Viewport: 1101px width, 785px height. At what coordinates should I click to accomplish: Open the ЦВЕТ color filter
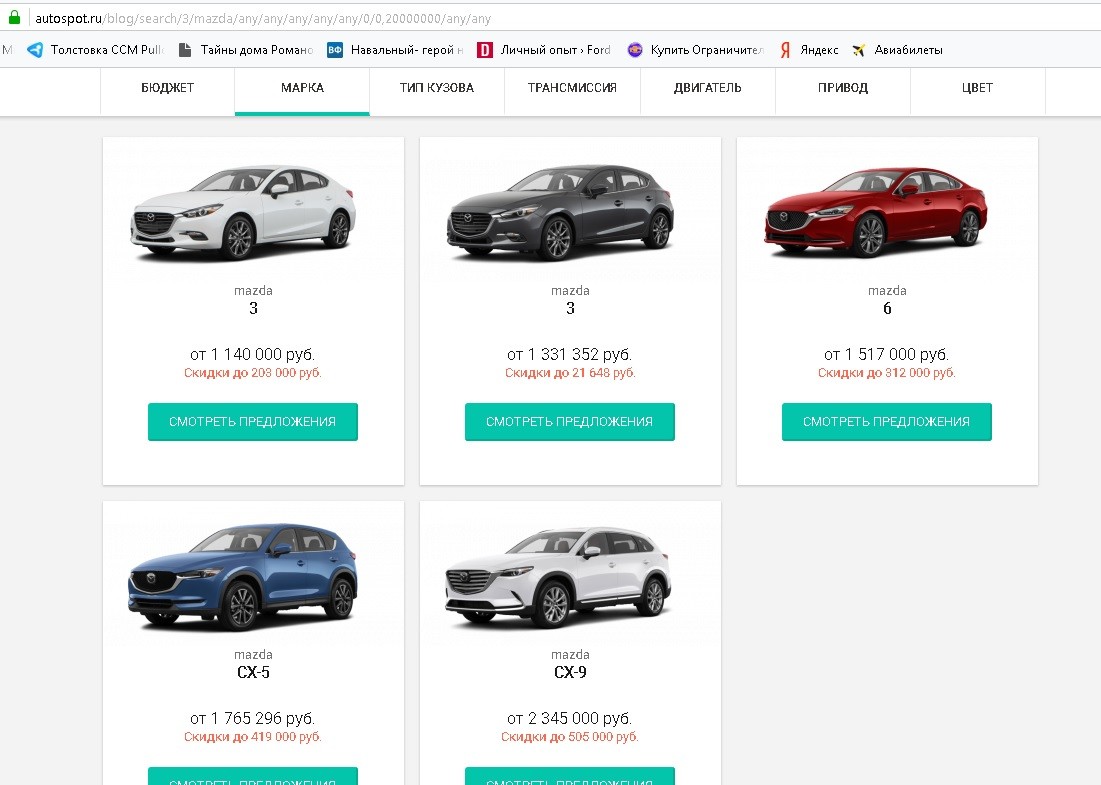(x=977, y=88)
